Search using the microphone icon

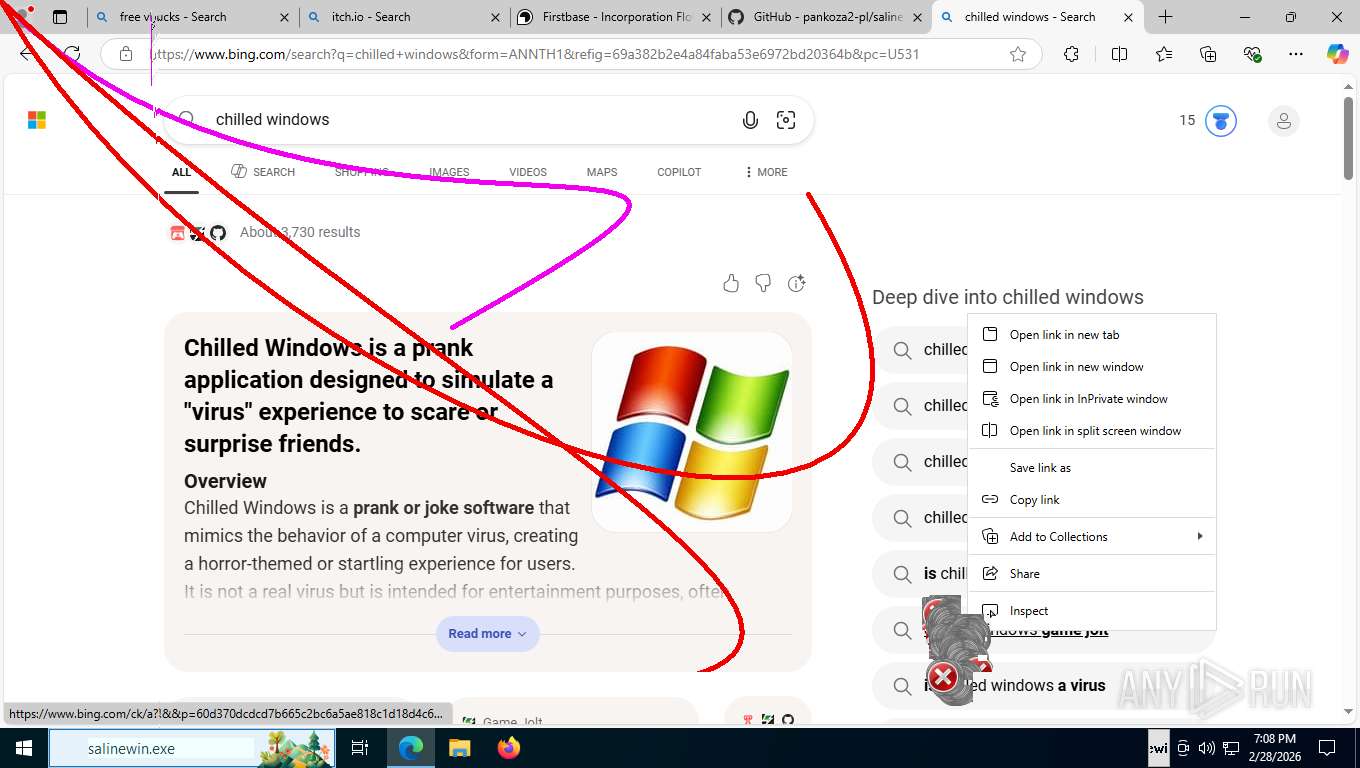click(x=750, y=120)
